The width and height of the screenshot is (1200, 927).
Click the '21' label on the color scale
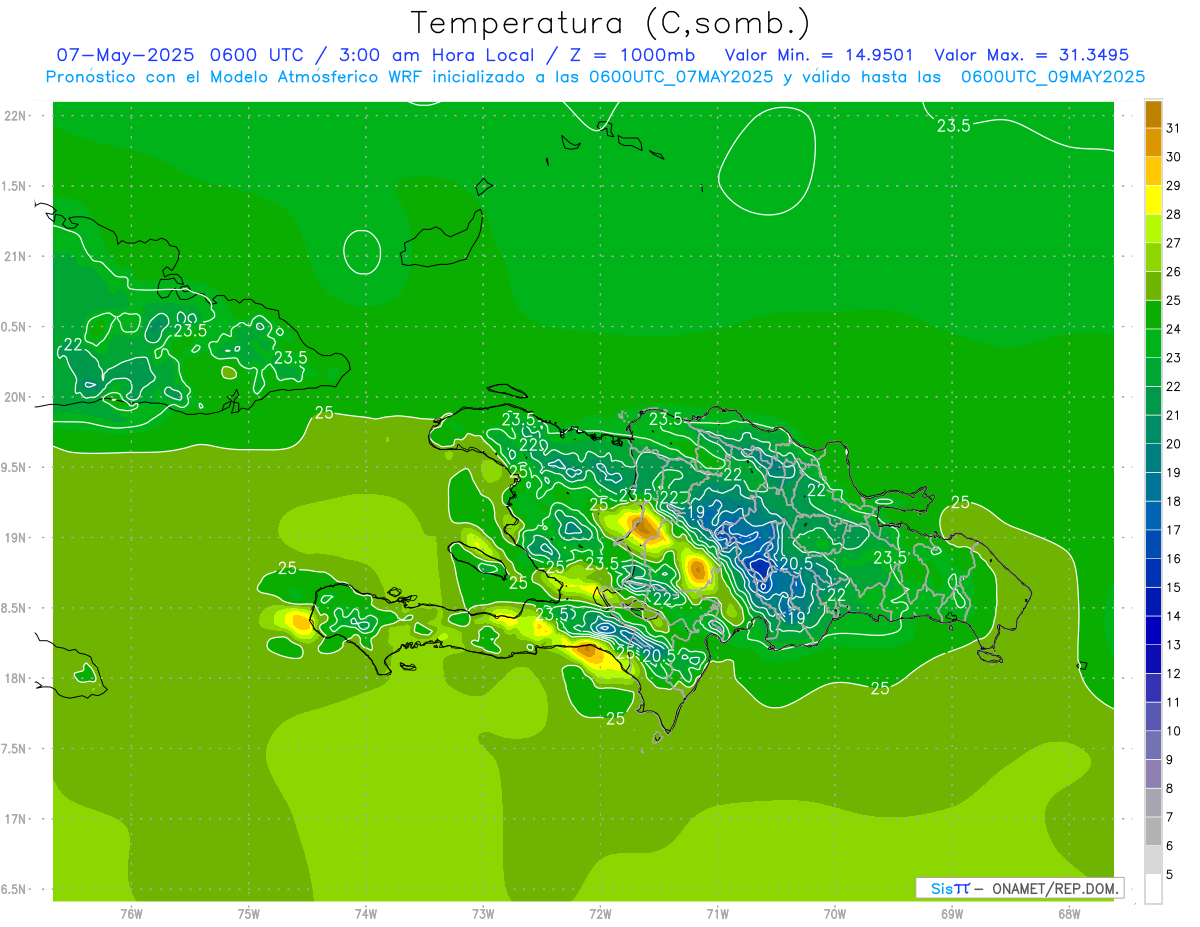pos(1173,415)
